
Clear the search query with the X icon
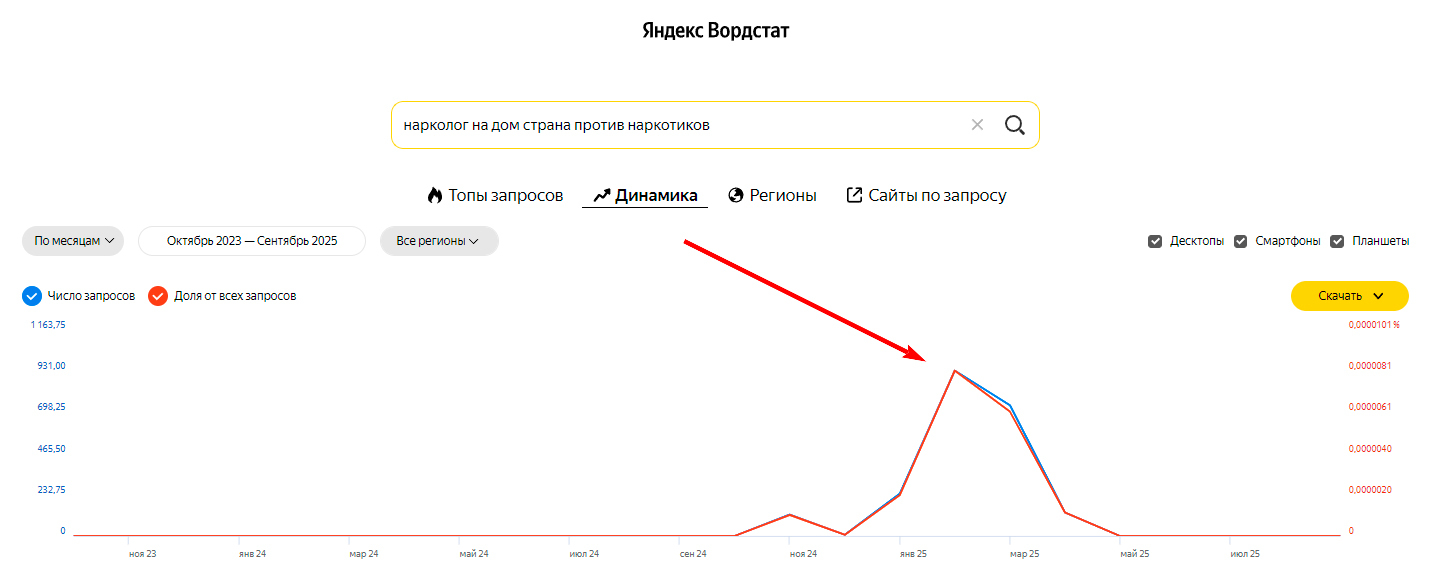(x=977, y=124)
